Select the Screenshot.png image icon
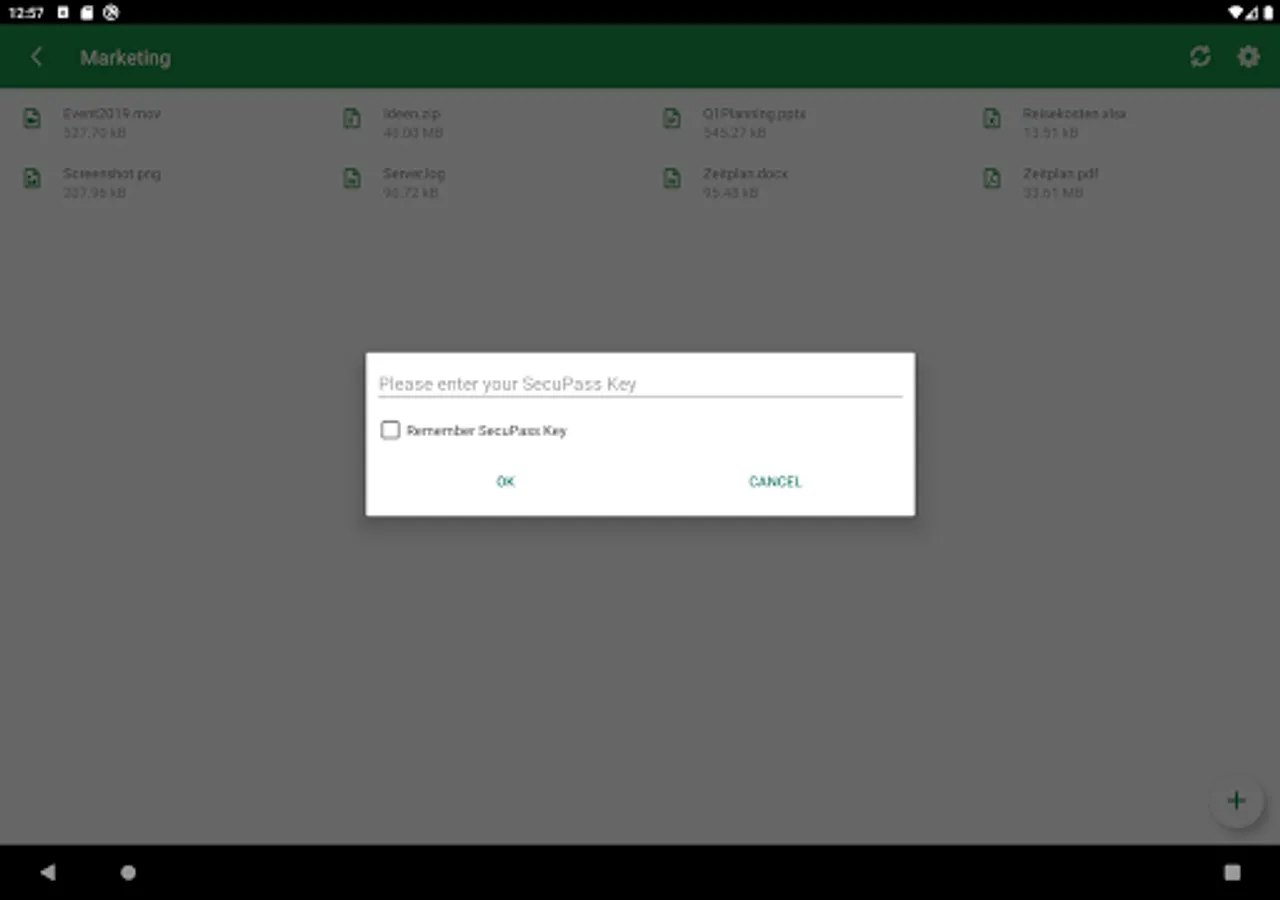This screenshot has height=900, width=1280. 32,179
